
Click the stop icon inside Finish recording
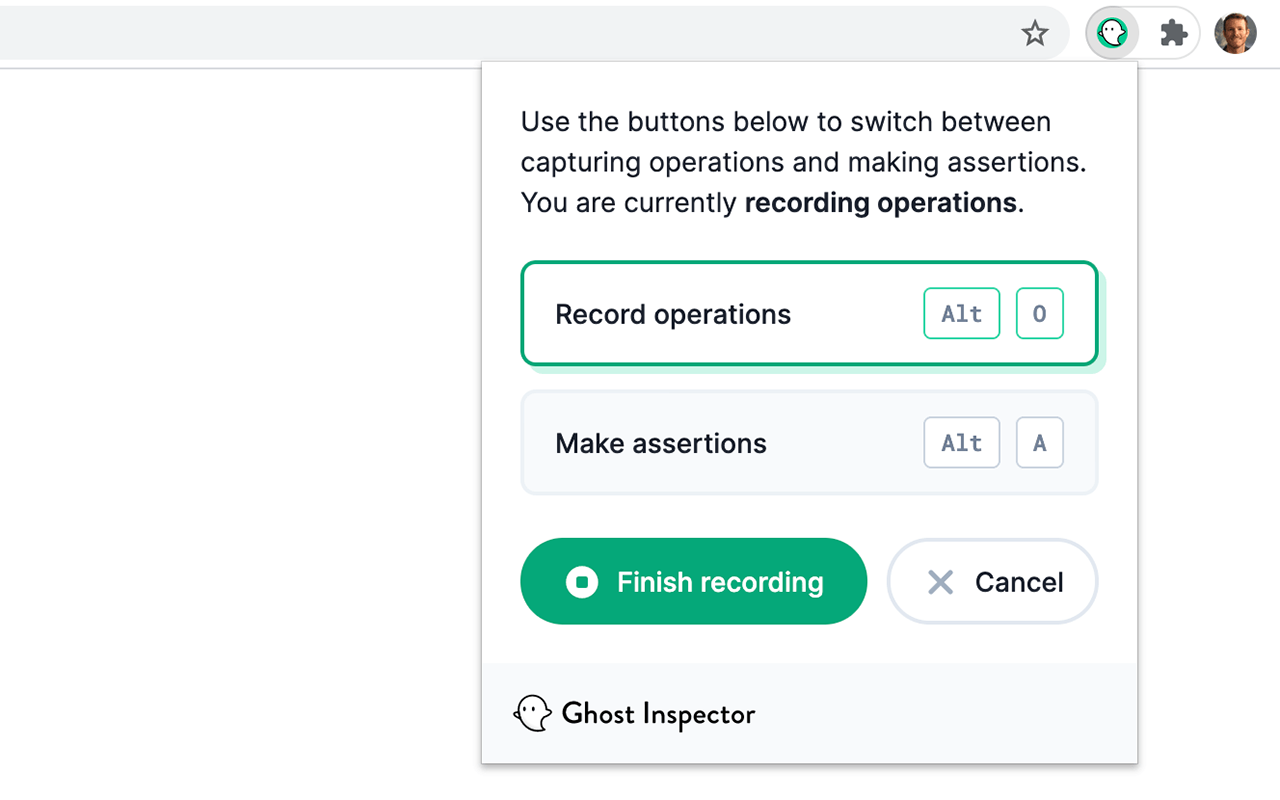pyautogui.click(x=582, y=581)
